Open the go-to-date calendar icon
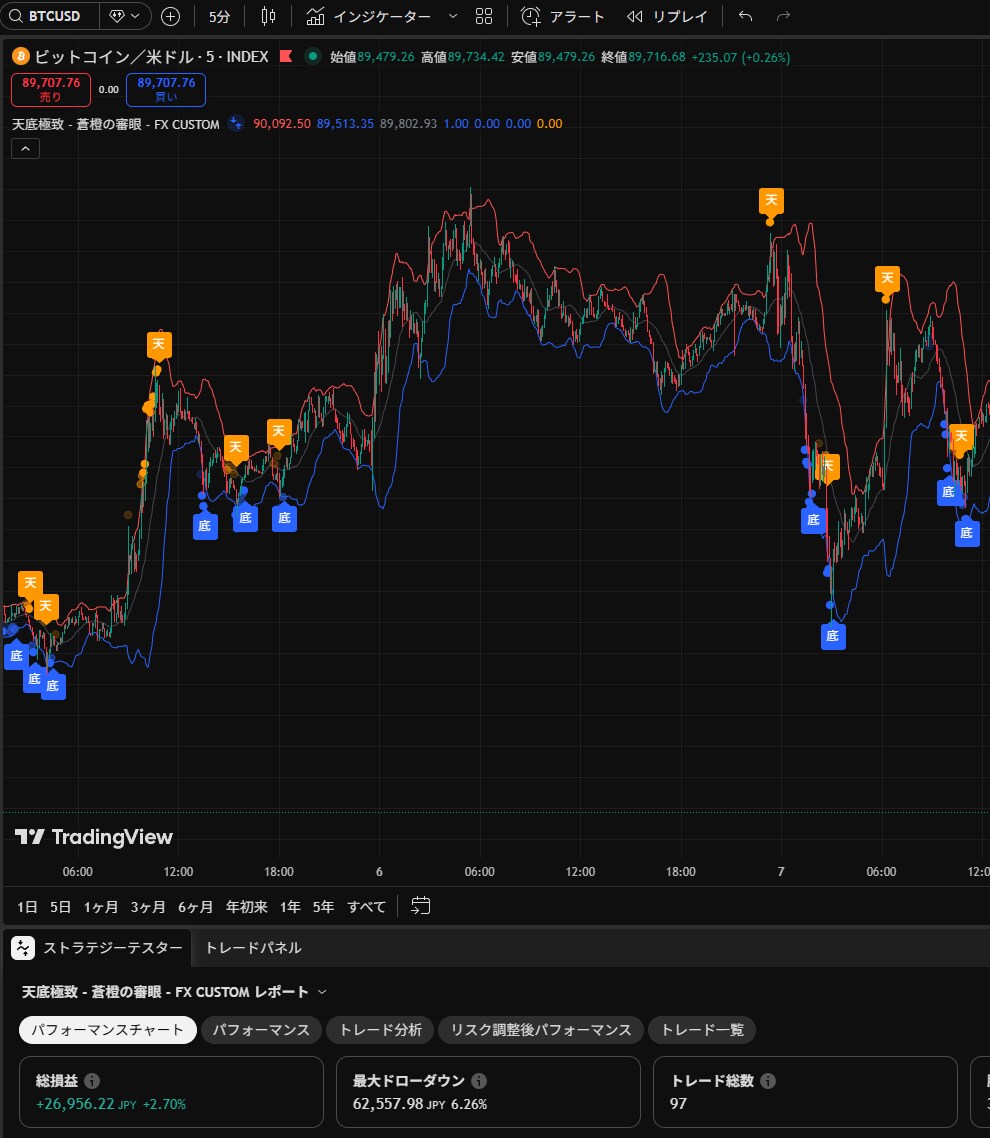 click(x=421, y=906)
